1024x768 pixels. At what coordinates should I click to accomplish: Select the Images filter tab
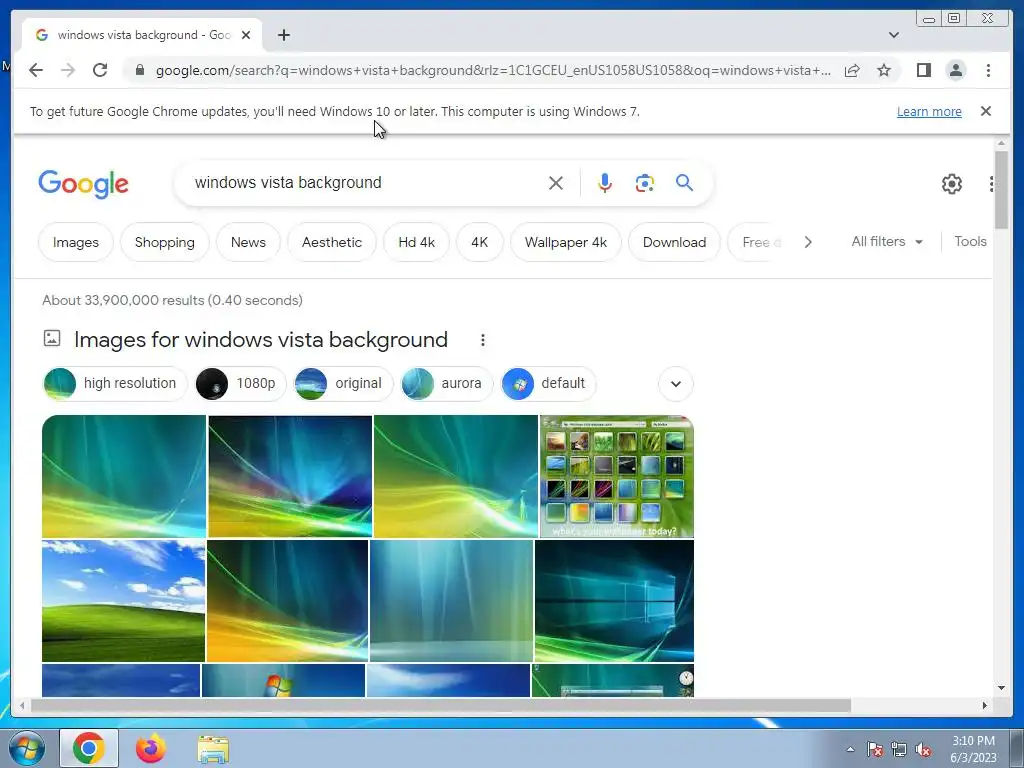(76, 242)
